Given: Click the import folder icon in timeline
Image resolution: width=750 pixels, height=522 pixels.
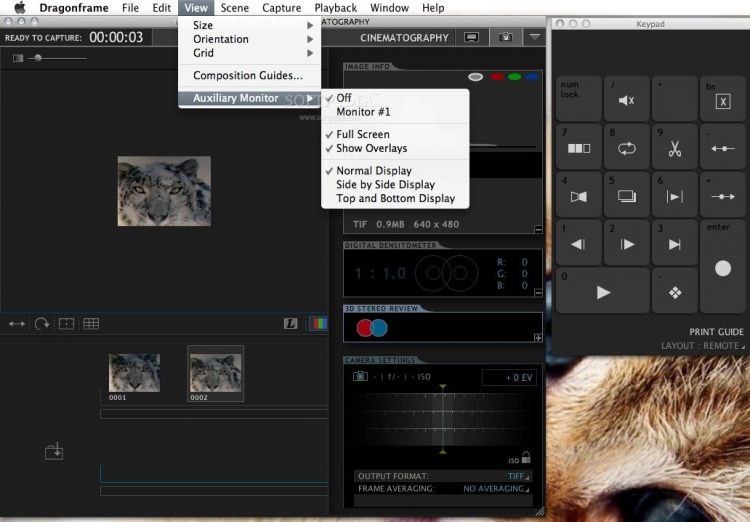Looking at the screenshot, I should [x=54, y=452].
